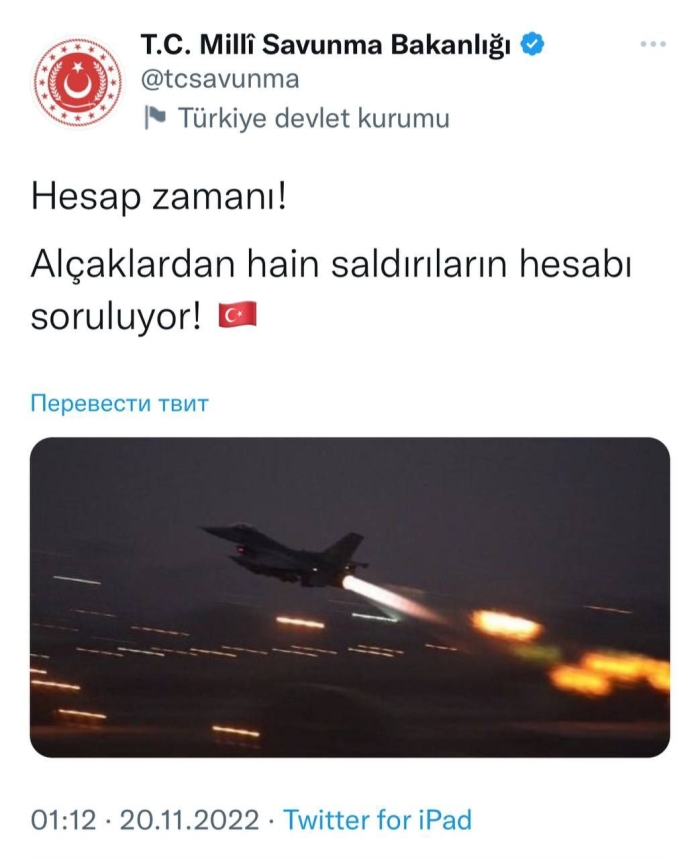Open the fighter jet photo
This screenshot has width=700, height=859.
click(350, 597)
